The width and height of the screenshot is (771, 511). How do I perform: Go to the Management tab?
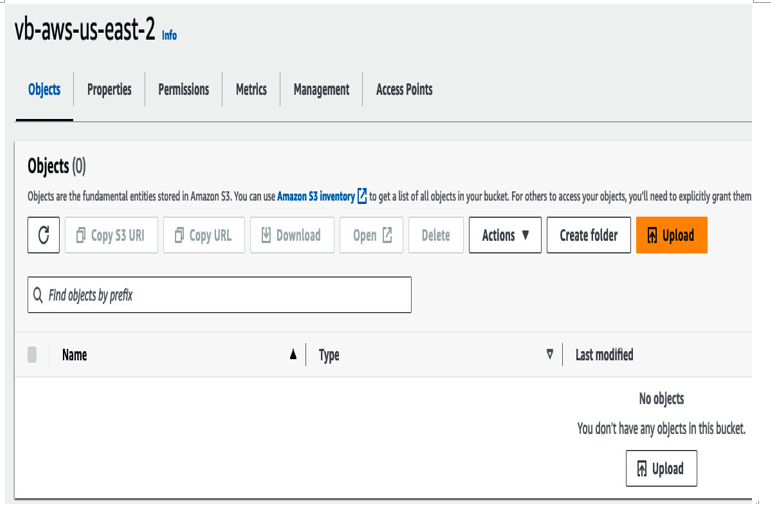321,90
